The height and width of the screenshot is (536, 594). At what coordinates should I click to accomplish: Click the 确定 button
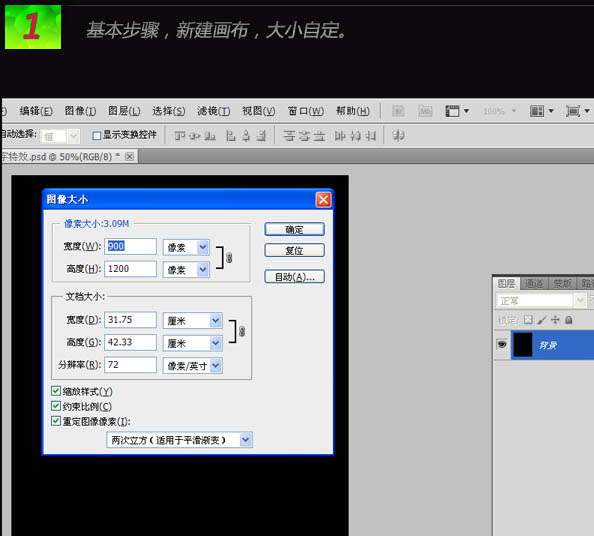click(294, 229)
